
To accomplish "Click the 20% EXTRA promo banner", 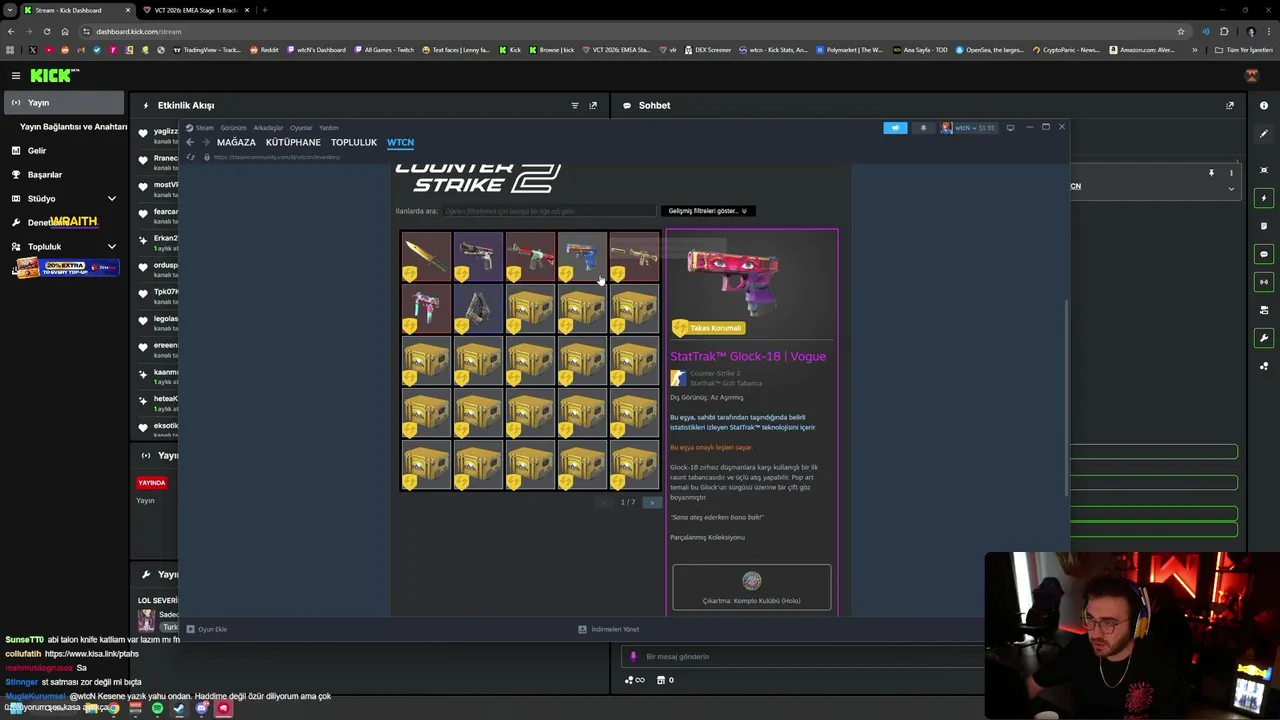I will coord(66,268).
